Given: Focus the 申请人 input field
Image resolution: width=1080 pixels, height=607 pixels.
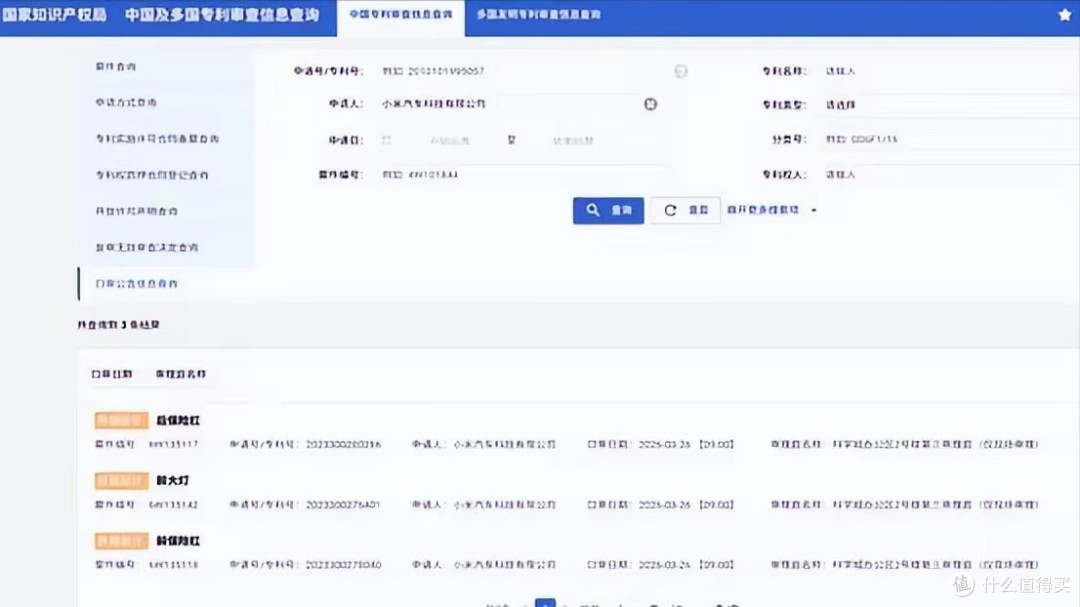Looking at the screenshot, I should pos(510,104).
